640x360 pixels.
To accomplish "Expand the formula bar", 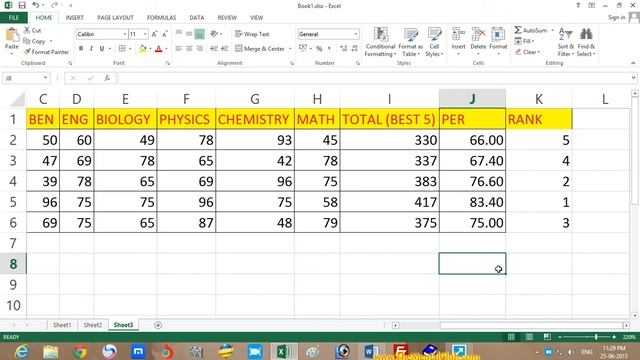I will click(633, 78).
